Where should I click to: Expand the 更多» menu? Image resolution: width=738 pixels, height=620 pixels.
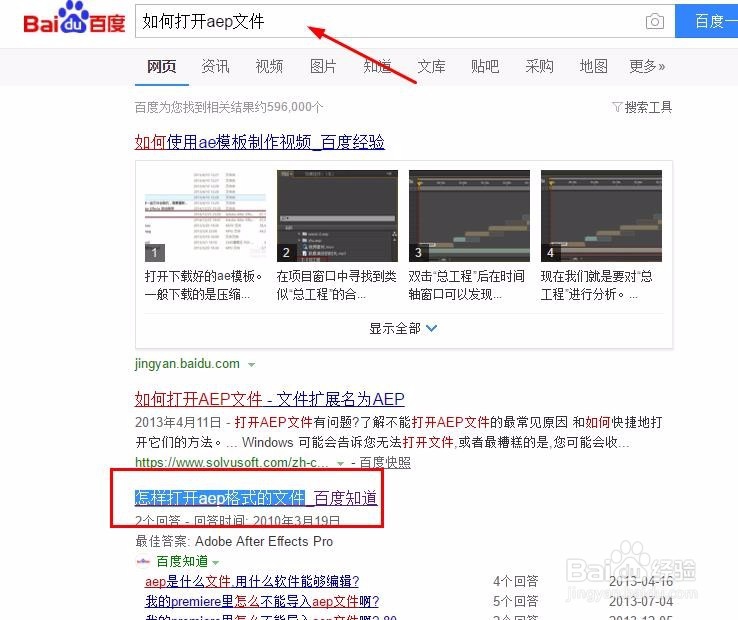click(x=647, y=66)
